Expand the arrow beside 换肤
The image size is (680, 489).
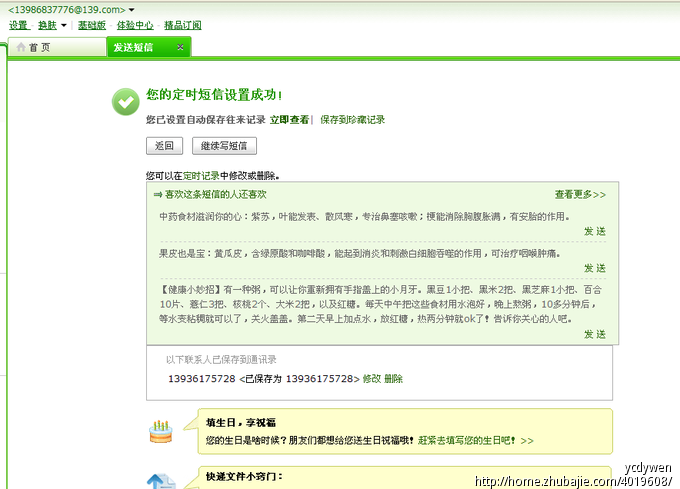64,26
